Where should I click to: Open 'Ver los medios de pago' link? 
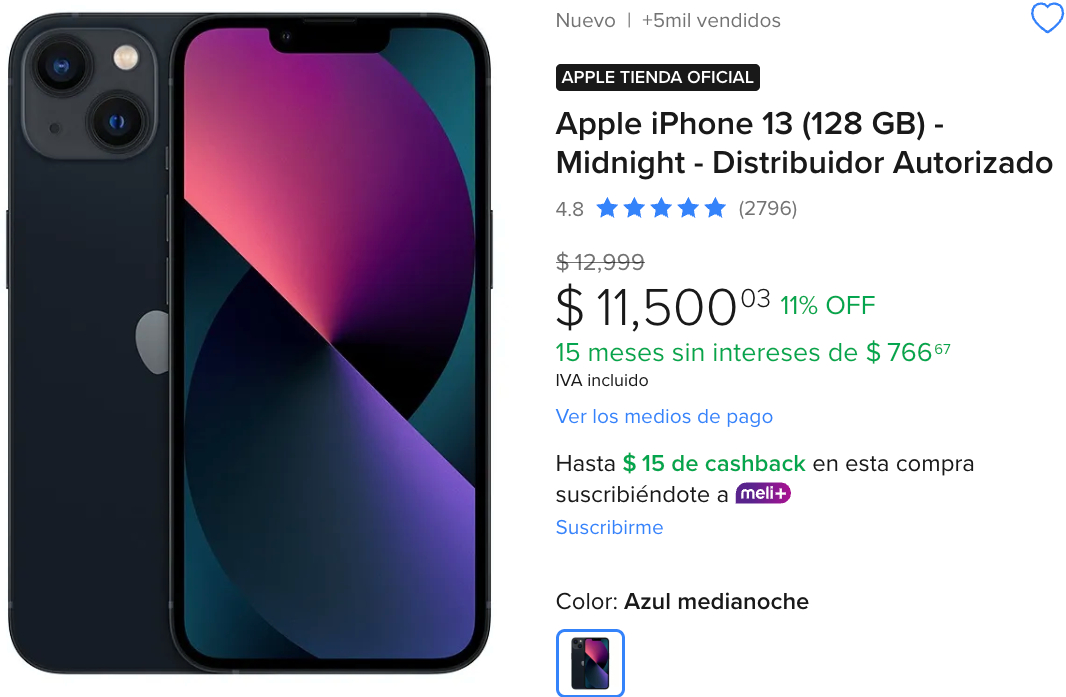click(x=664, y=416)
